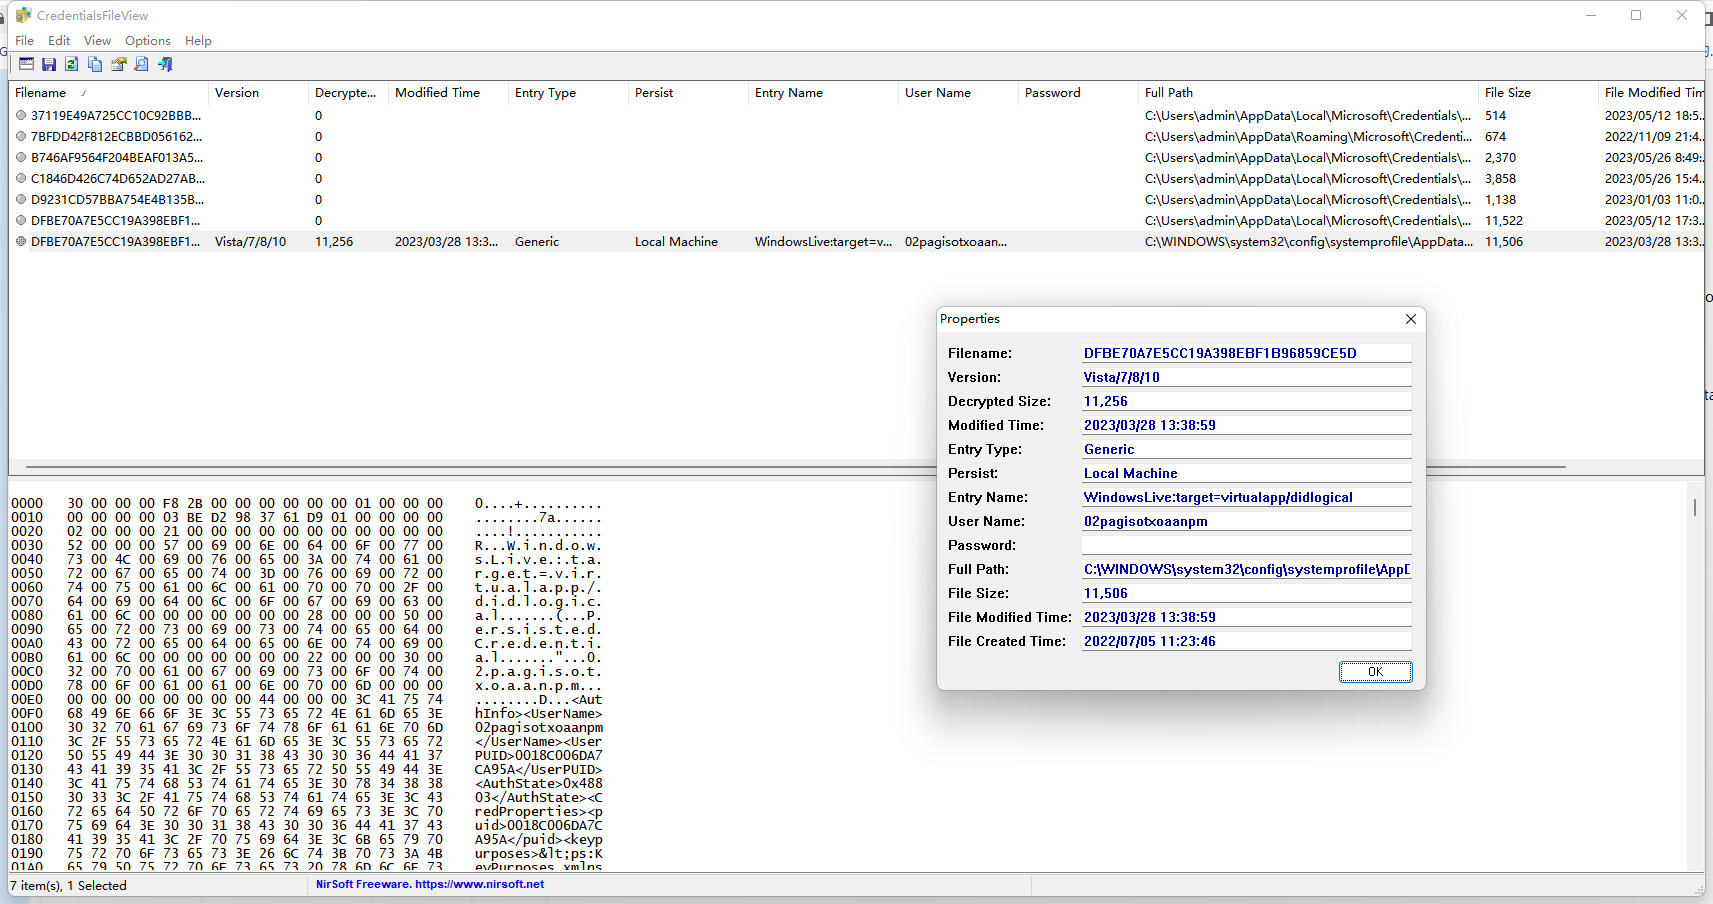Open the Advanced Options toolbar icon
The width and height of the screenshot is (1713, 904).
pyautogui.click(x=26, y=64)
